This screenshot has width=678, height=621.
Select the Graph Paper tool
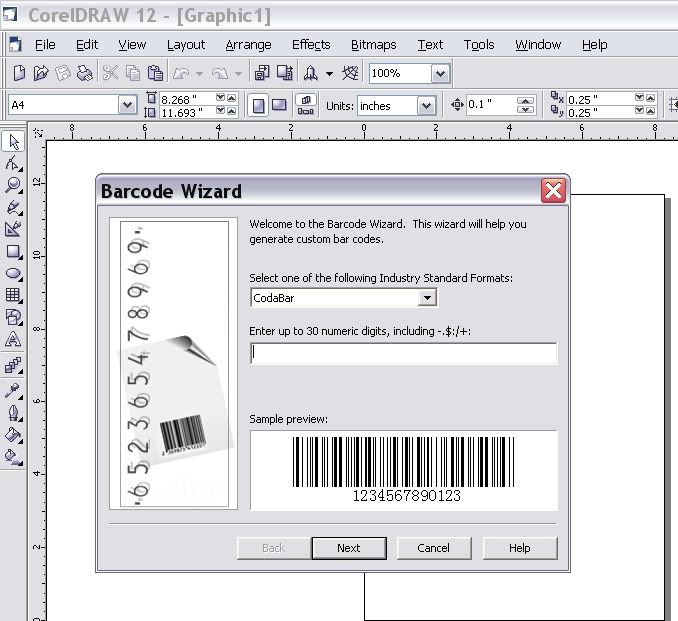[13, 295]
